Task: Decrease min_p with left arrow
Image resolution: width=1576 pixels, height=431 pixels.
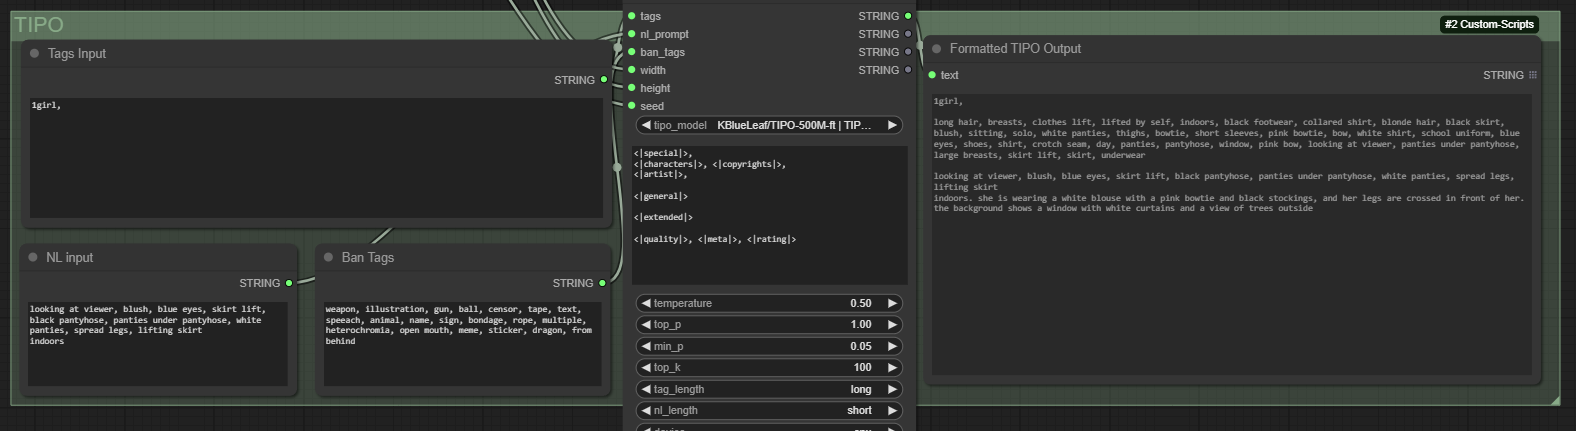Action: (646, 346)
